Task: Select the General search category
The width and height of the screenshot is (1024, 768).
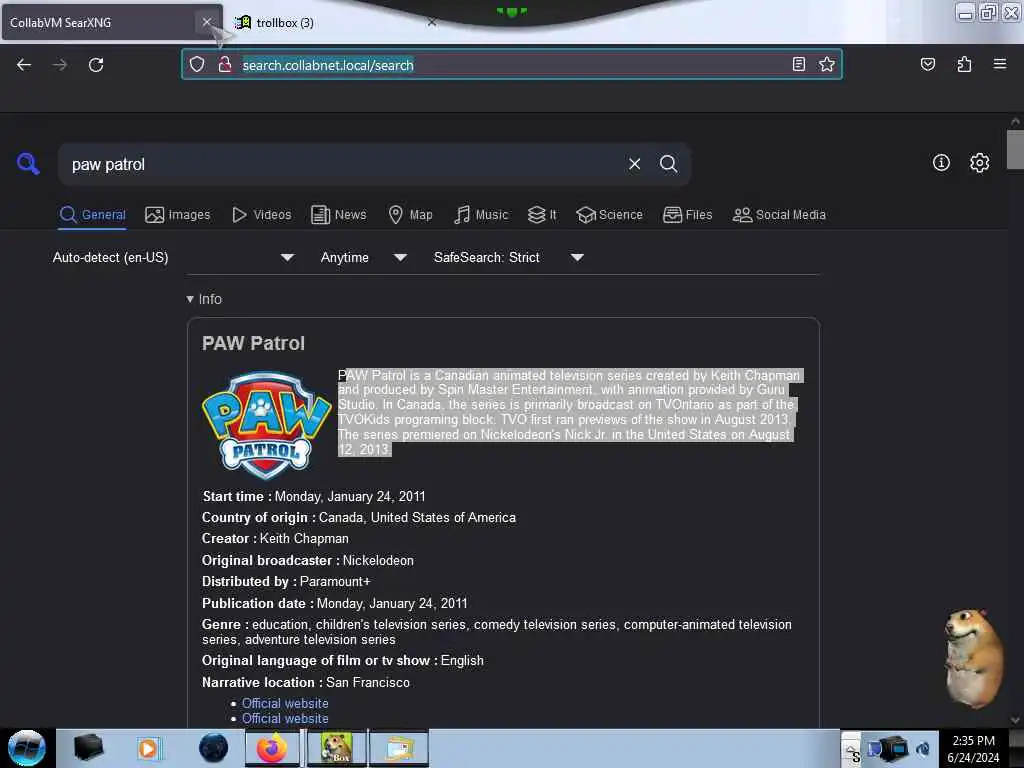Action: (93, 215)
